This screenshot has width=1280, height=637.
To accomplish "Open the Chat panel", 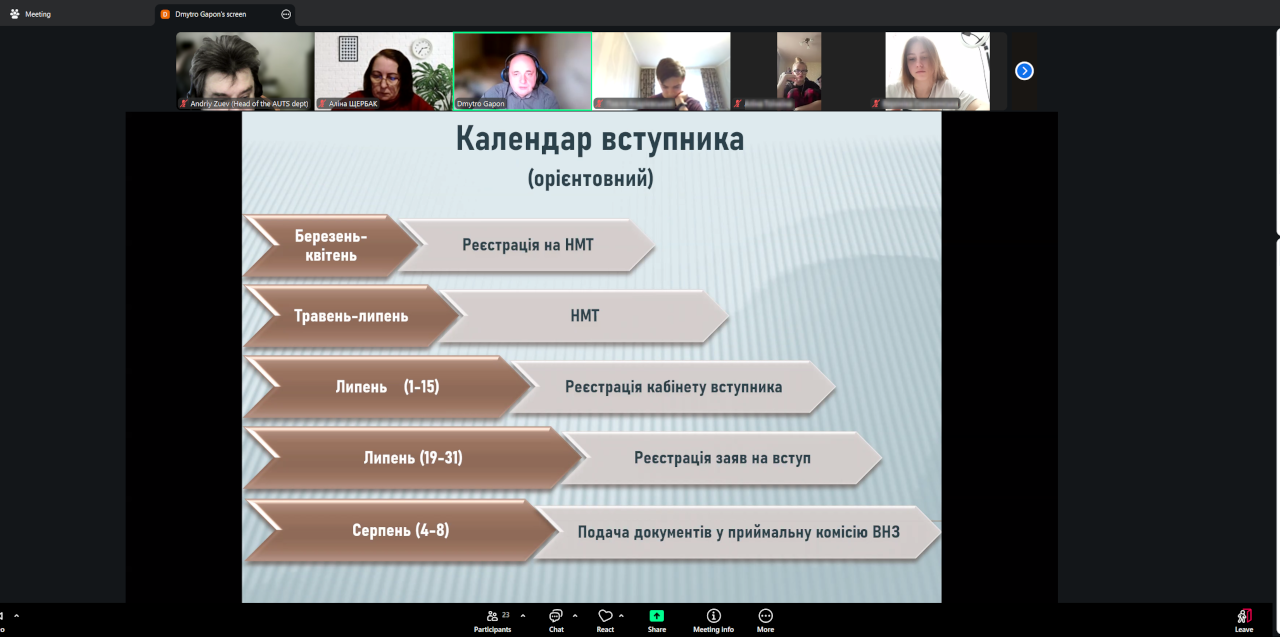I will pos(556,620).
